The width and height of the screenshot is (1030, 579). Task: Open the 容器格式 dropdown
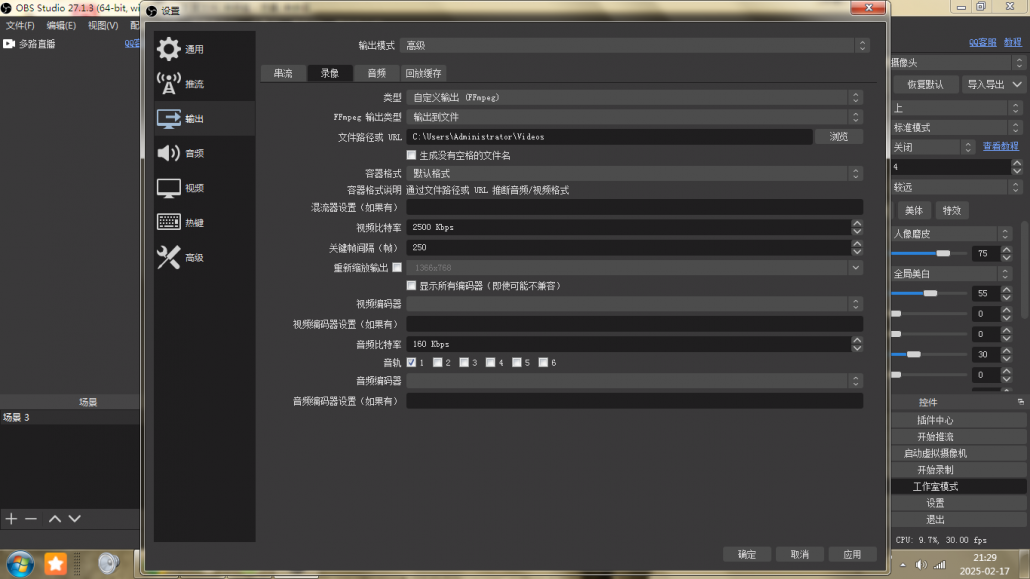[634, 173]
